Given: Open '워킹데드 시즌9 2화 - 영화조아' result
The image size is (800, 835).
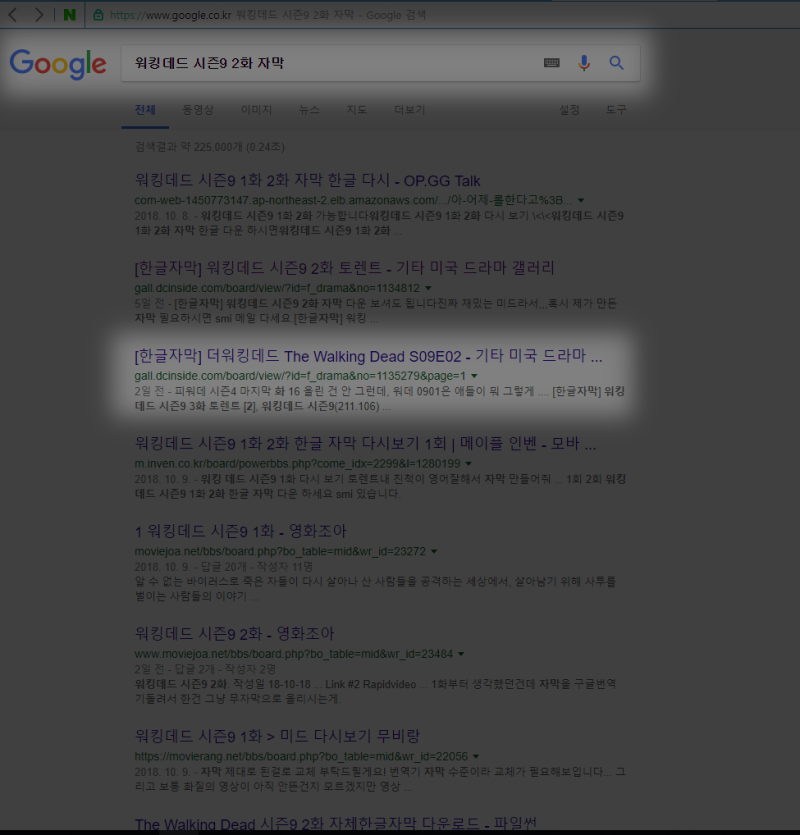Looking at the screenshot, I should (234, 634).
